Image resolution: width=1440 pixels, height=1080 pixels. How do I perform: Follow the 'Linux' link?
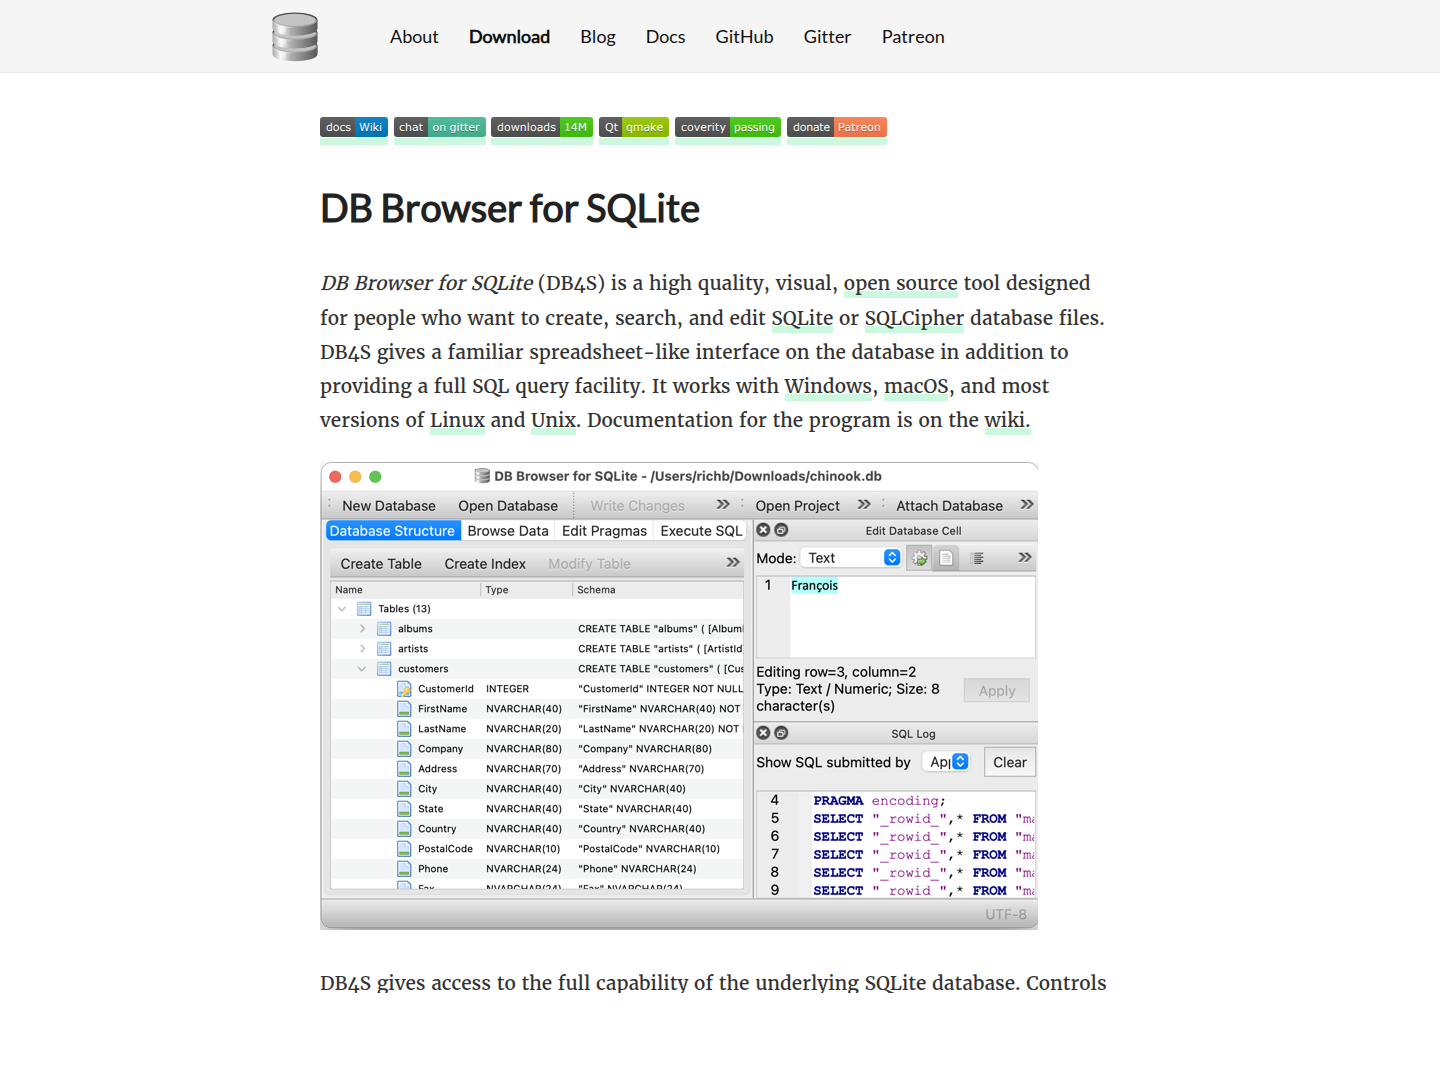pos(457,420)
